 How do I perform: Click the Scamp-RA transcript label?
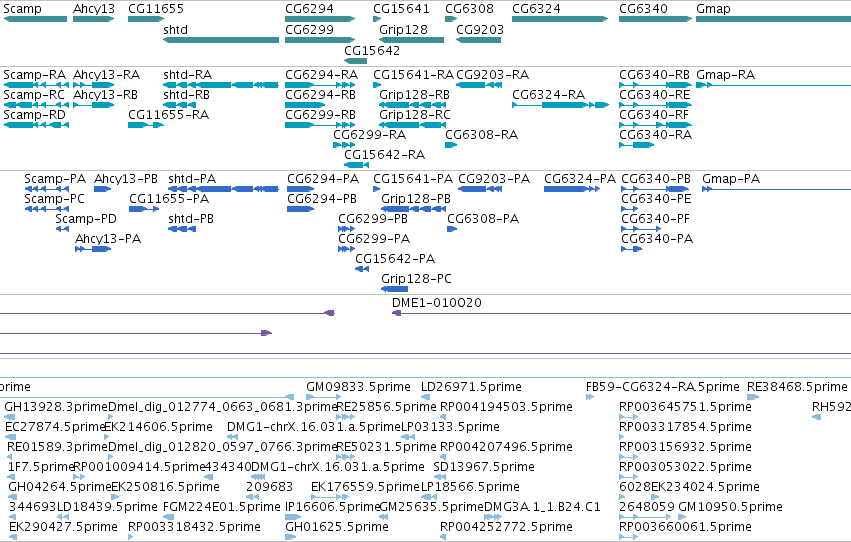[35, 75]
